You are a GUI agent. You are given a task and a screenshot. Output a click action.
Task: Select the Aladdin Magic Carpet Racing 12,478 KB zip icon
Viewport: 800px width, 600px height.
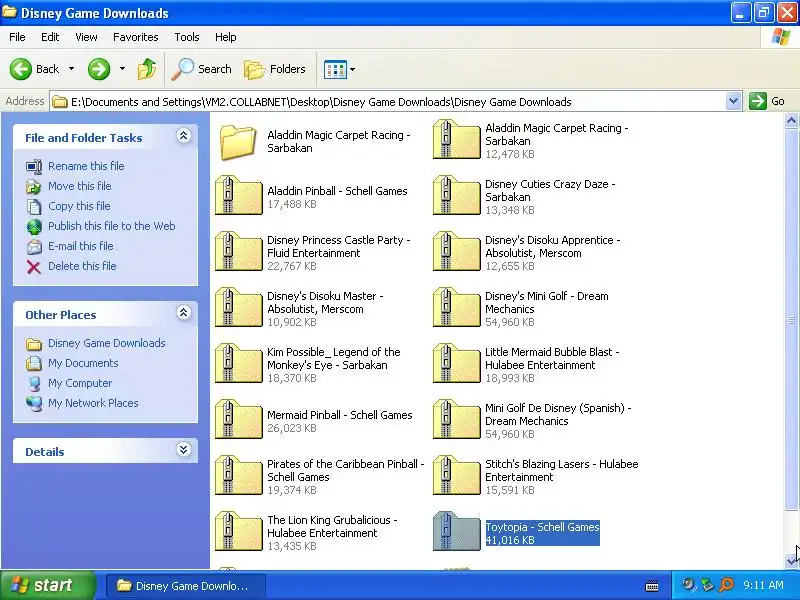pyautogui.click(x=456, y=139)
